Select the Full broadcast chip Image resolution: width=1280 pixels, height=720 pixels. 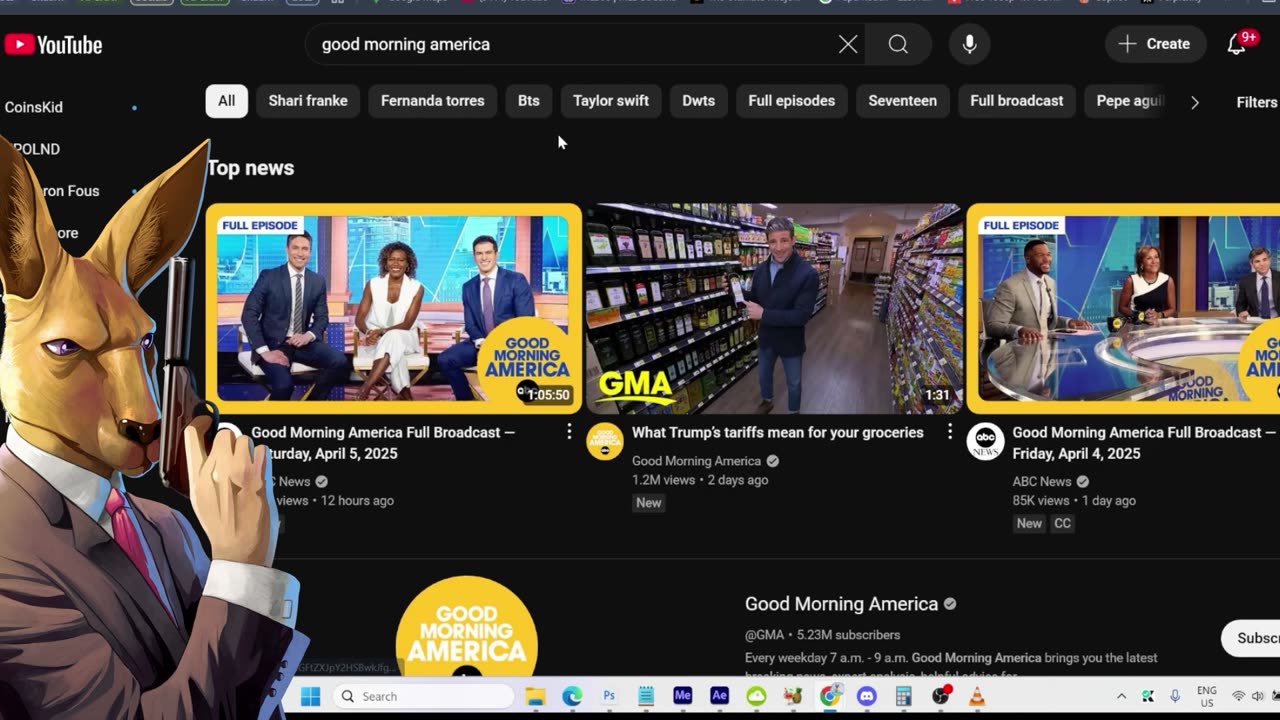click(1017, 101)
